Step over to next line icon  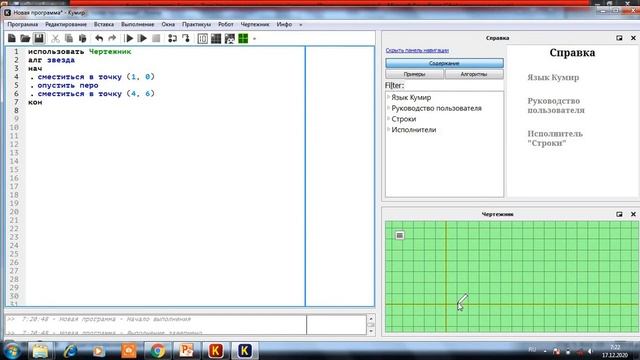point(172,39)
